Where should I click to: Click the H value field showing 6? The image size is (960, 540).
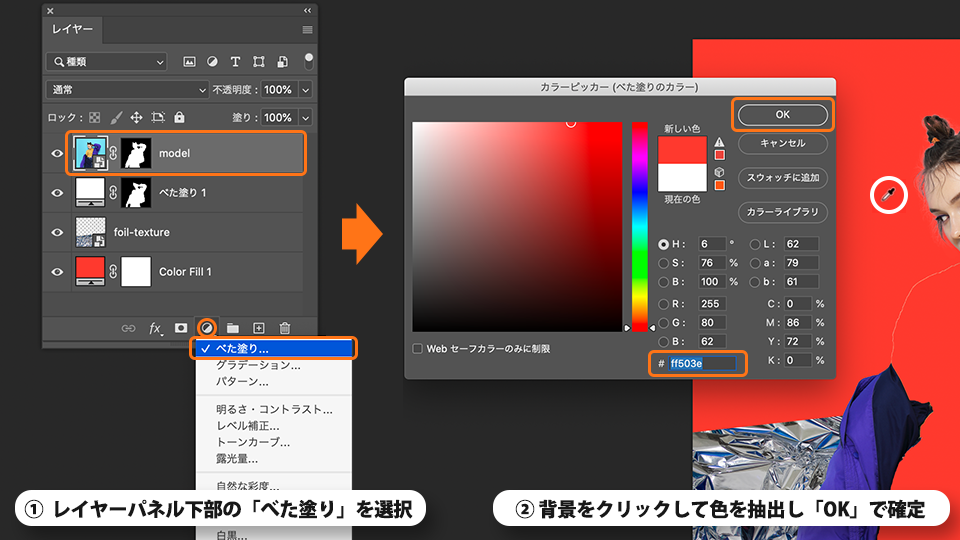click(x=711, y=244)
